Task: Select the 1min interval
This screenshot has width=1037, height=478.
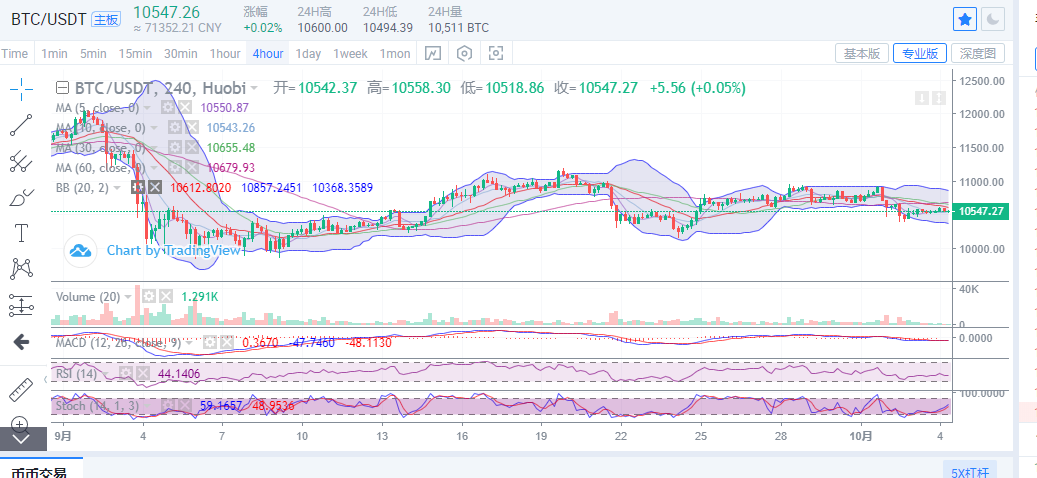Action: tap(54, 54)
